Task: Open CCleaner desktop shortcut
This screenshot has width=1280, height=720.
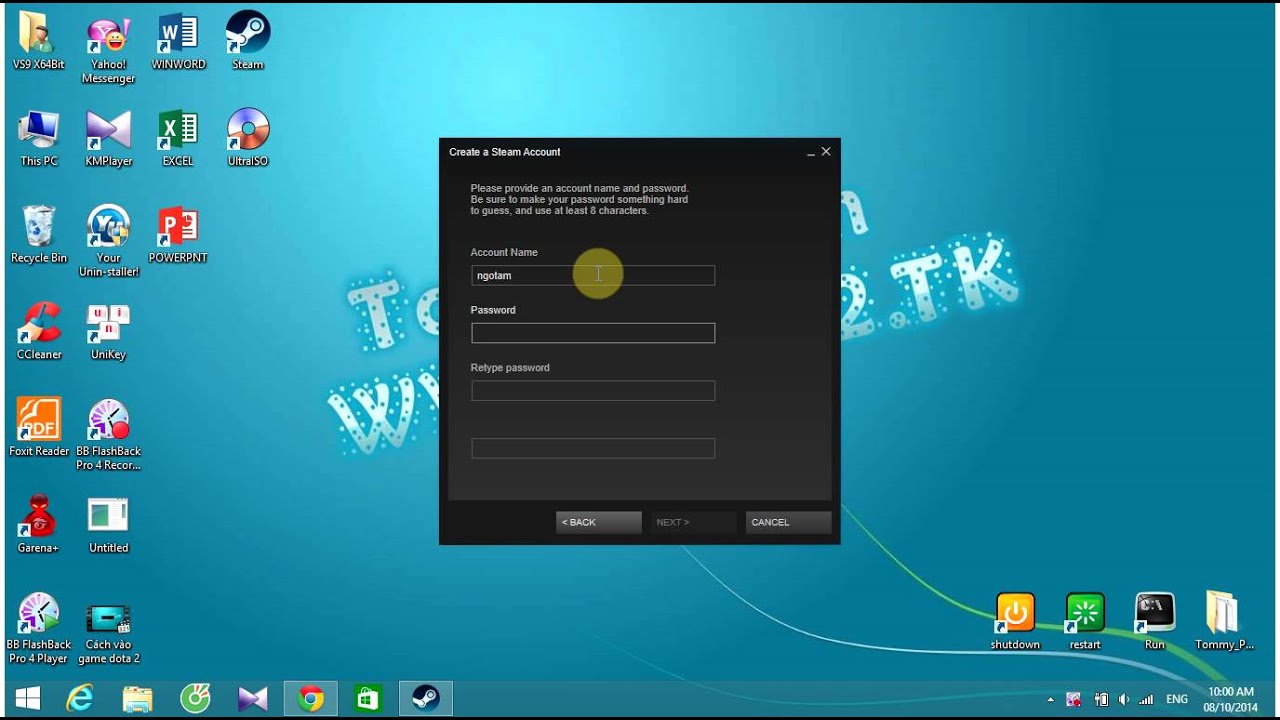Action: 38,332
